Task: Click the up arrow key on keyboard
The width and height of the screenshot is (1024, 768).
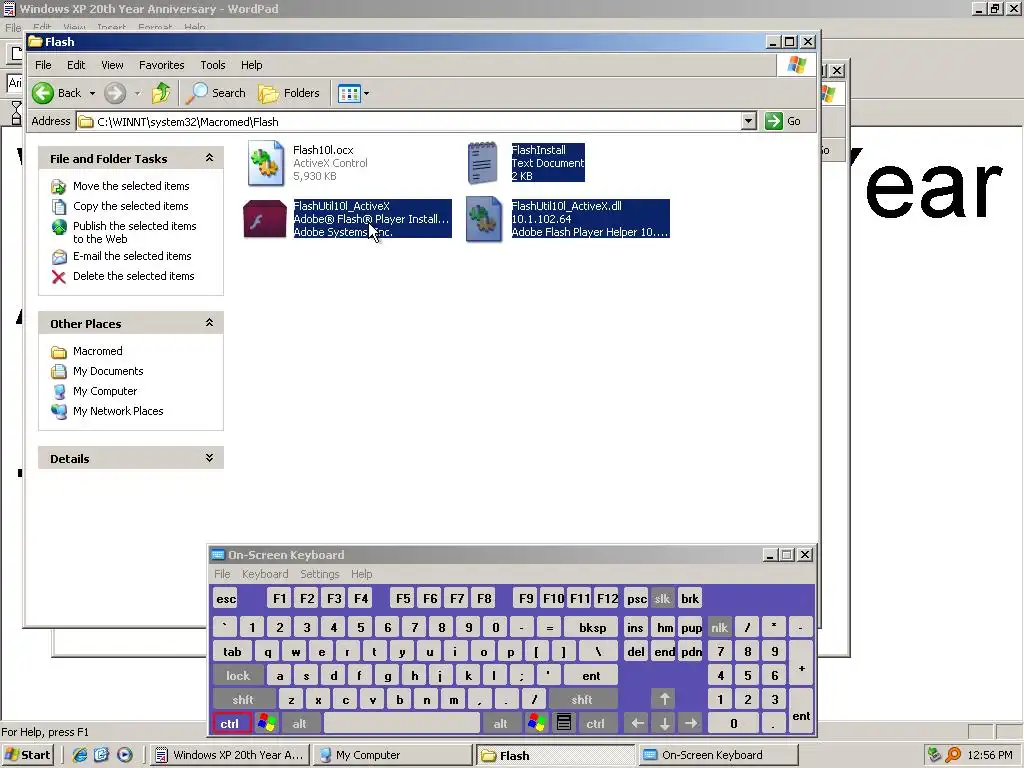Action: click(664, 699)
